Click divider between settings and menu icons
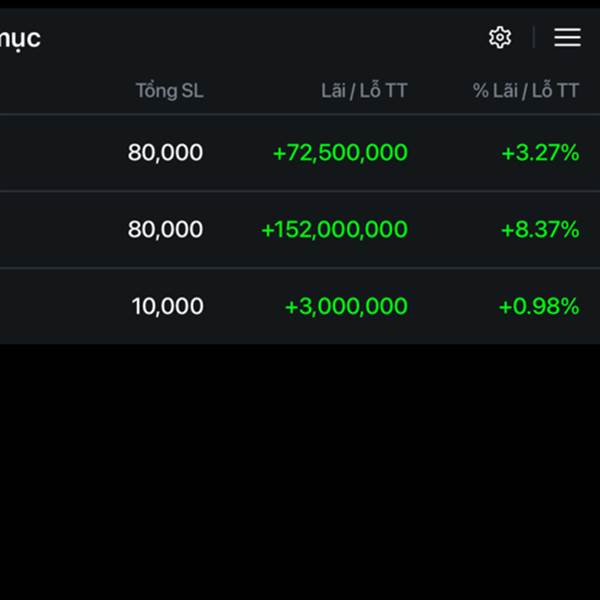This screenshot has height=600, width=600. (533, 38)
